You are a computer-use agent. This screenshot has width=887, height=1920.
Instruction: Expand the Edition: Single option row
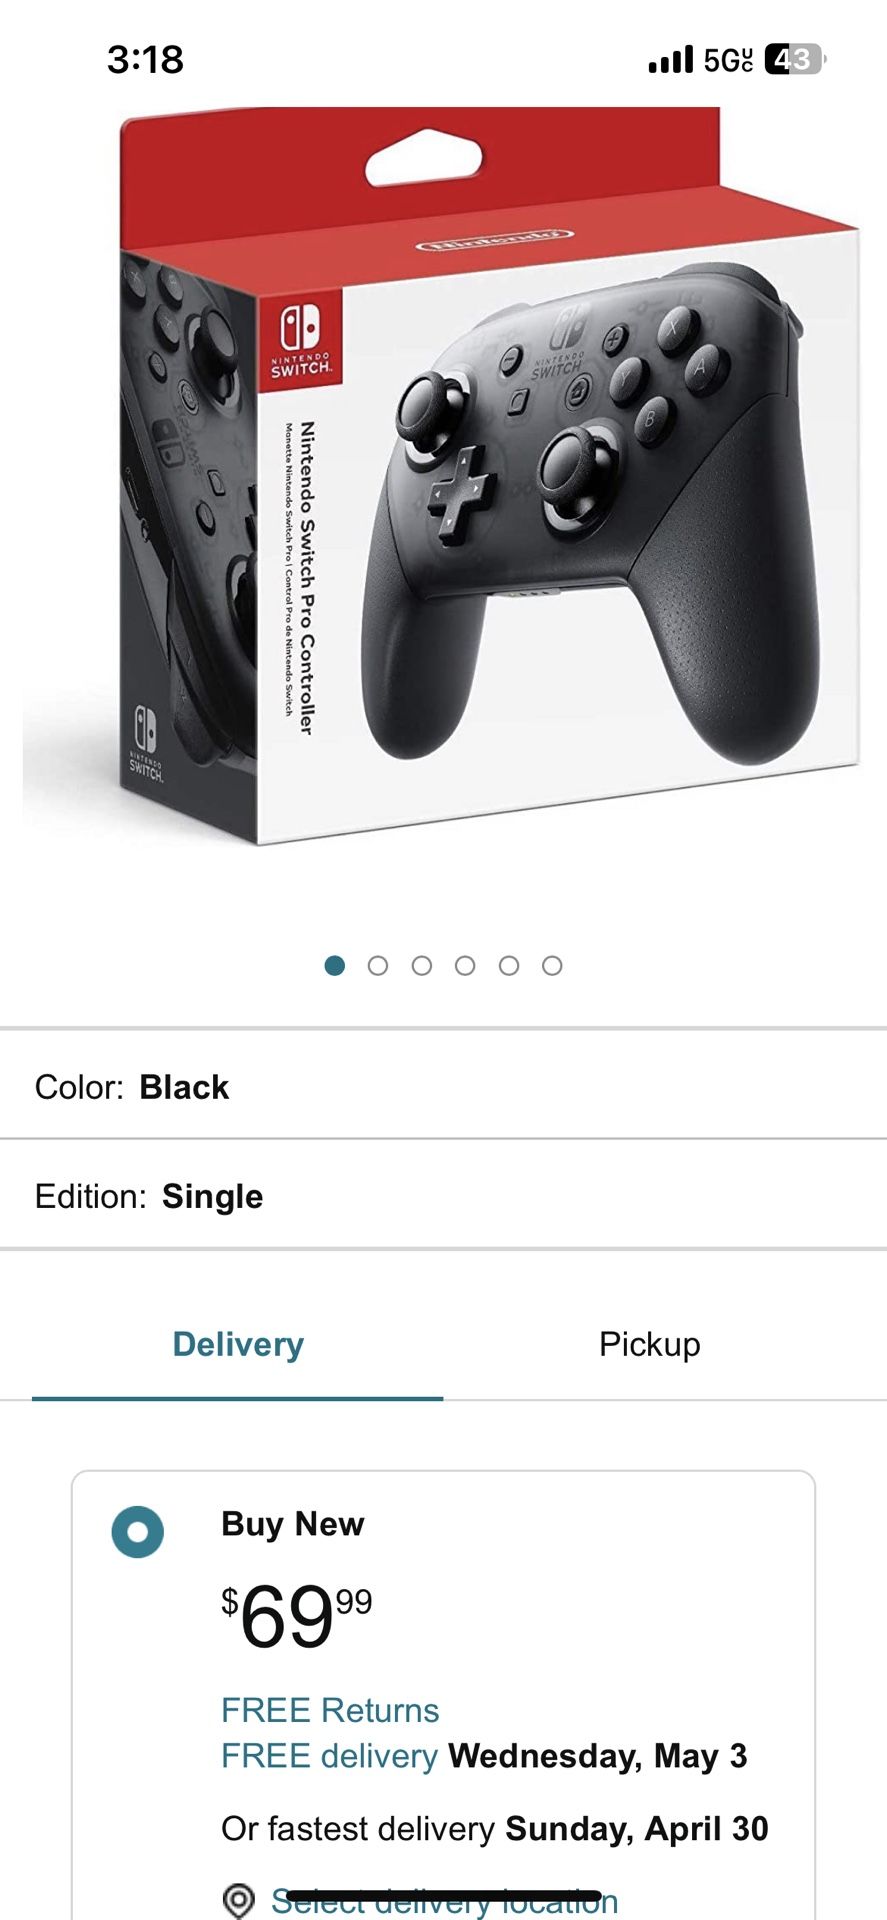click(443, 1196)
